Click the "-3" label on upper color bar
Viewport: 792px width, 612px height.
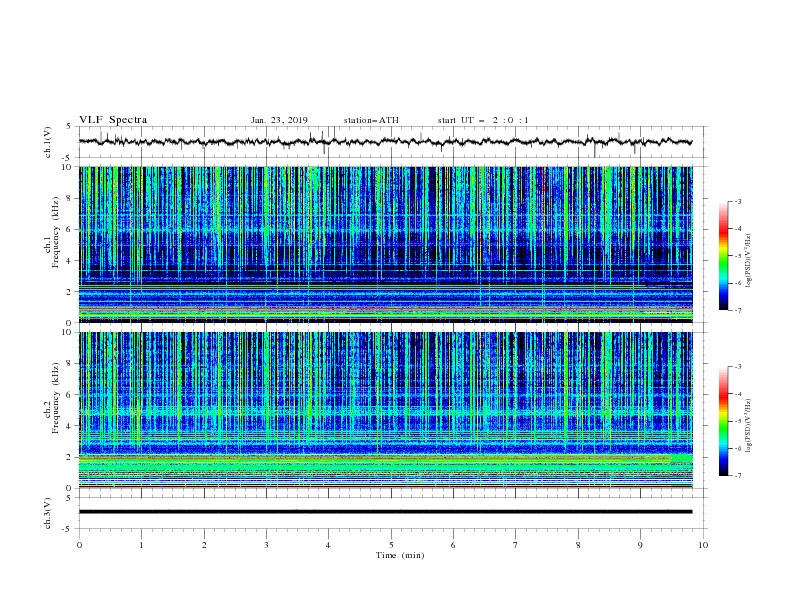click(737, 201)
